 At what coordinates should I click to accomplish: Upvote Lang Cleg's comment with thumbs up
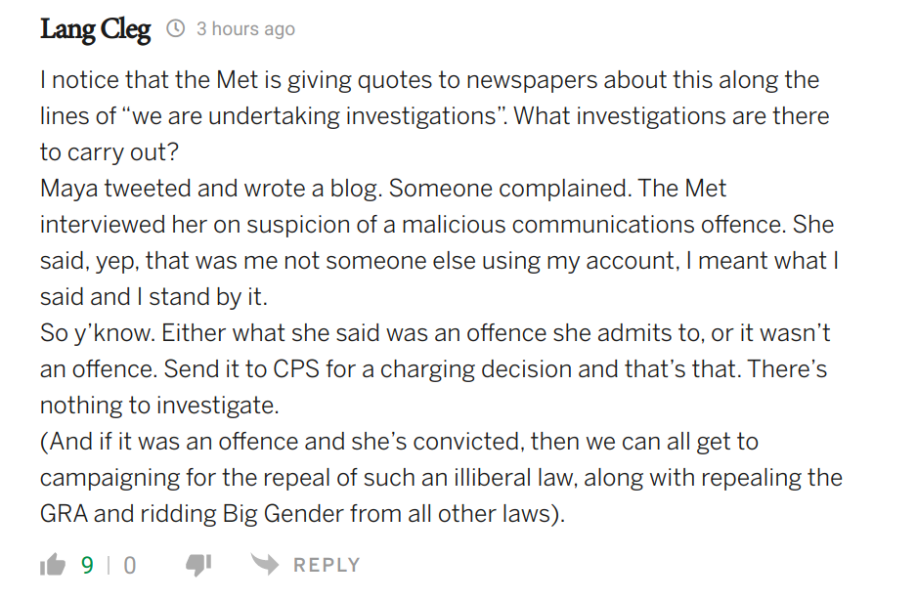click(52, 566)
